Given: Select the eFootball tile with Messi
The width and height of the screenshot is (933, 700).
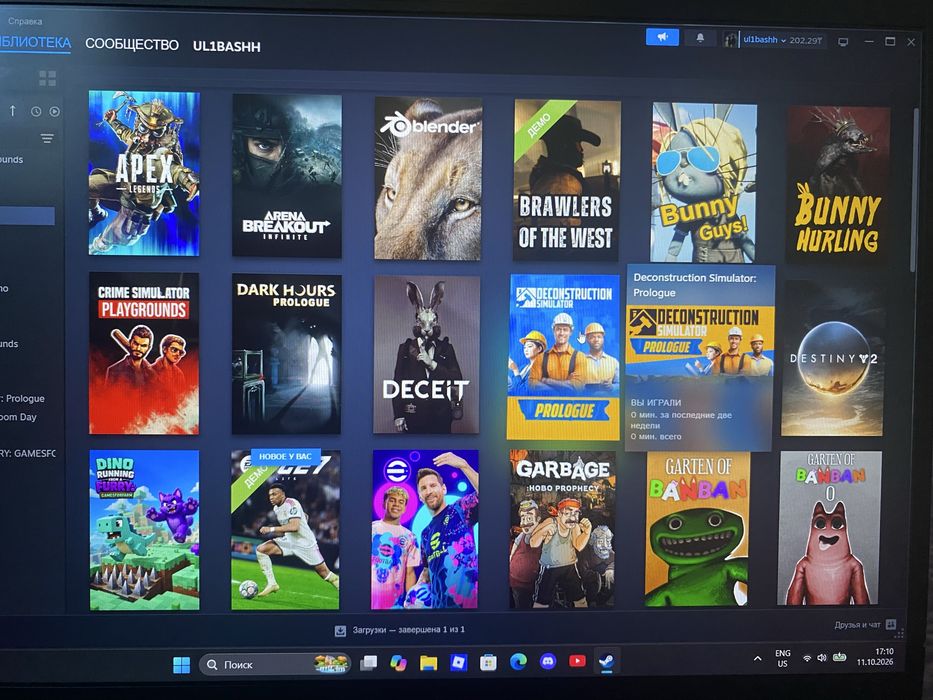Looking at the screenshot, I should tap(425, 530).
